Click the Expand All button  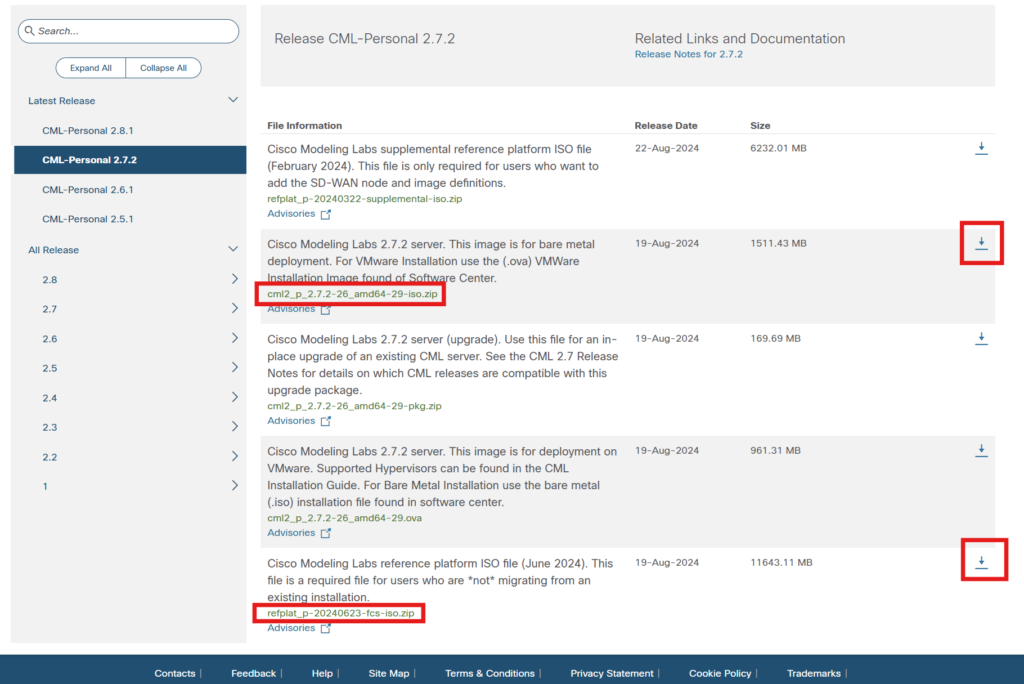click(x=91, y=68)
